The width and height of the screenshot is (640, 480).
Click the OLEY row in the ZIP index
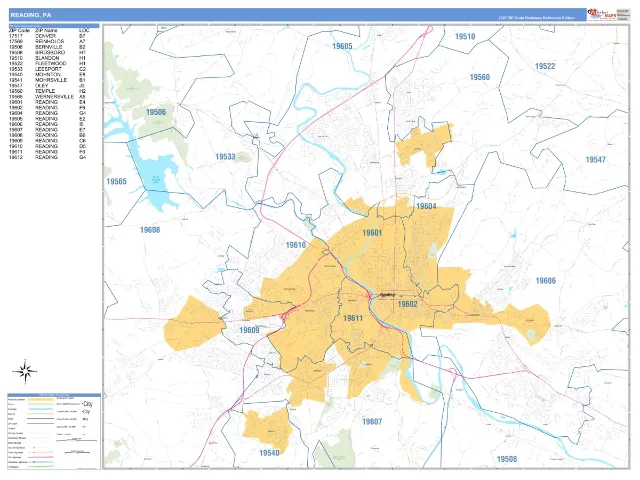click(47, 86)
